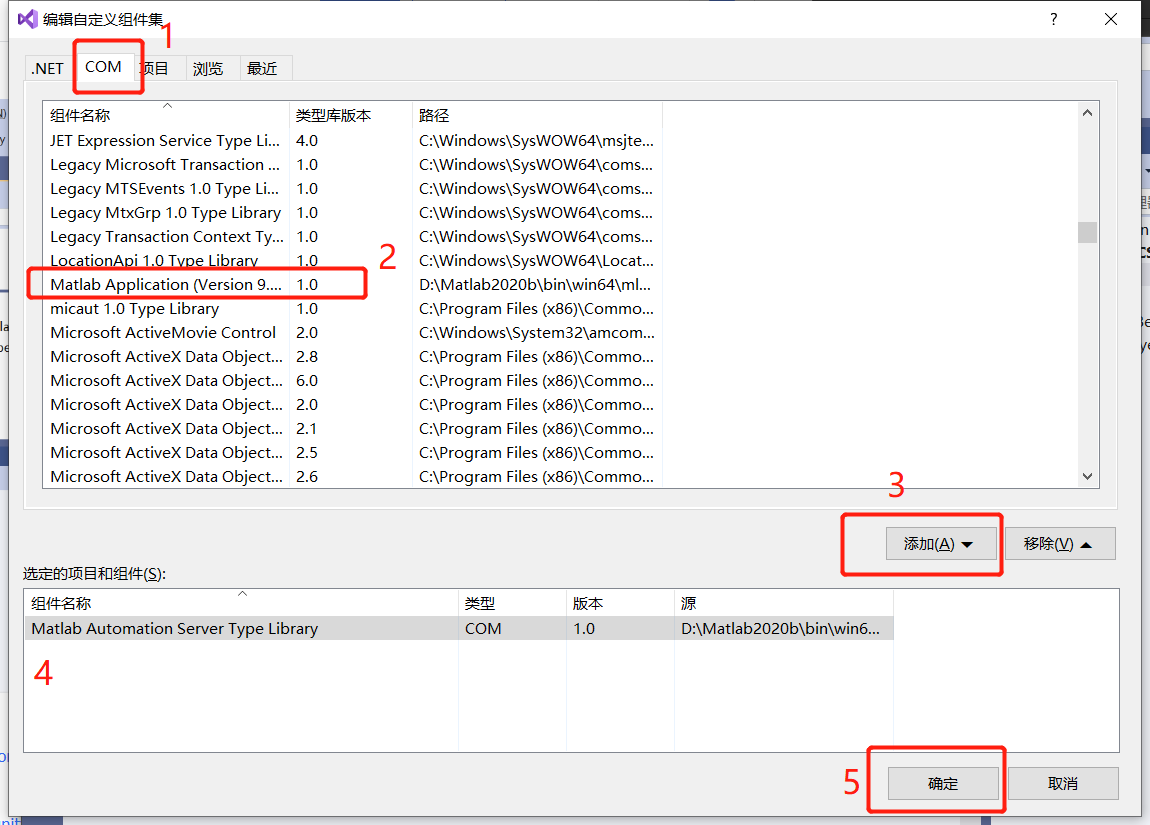Viewport: 1150px width, 825px height.
Task: Click the scroll down arrow in component list
Action: click(x=1087, y=477)
